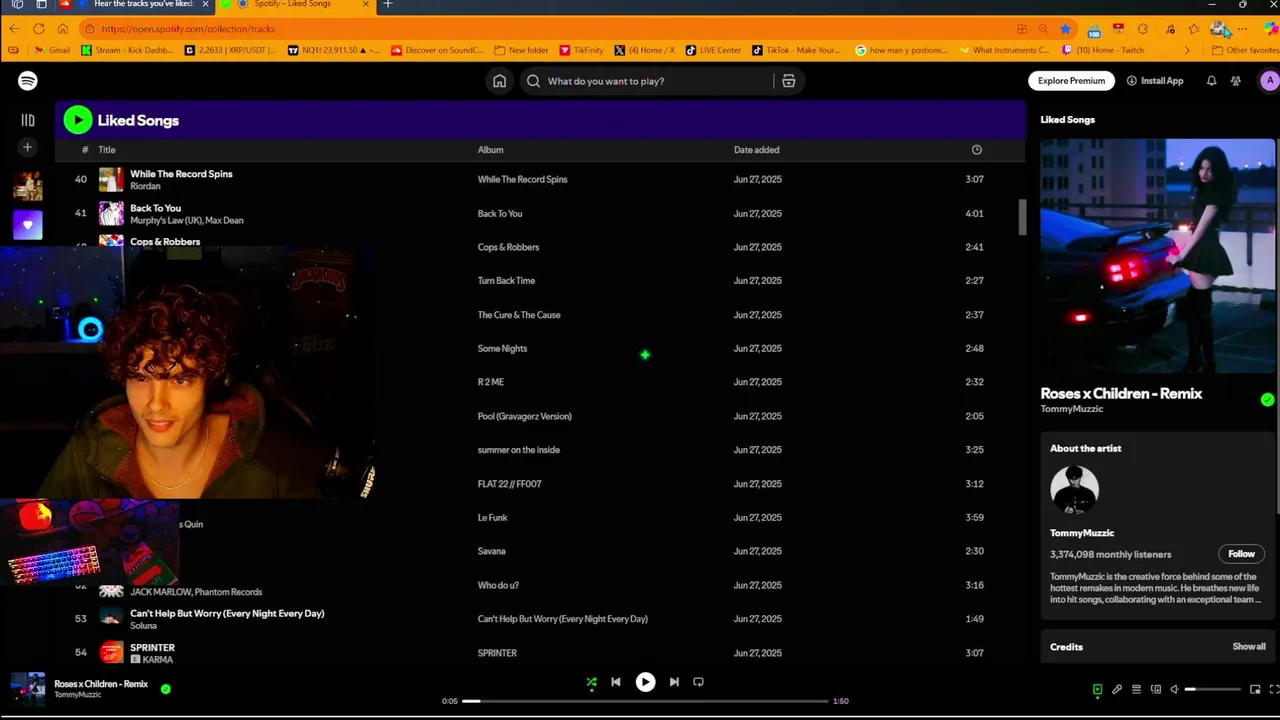Open album link 'FLAT 22 // FF007'

tap(510, 484)
